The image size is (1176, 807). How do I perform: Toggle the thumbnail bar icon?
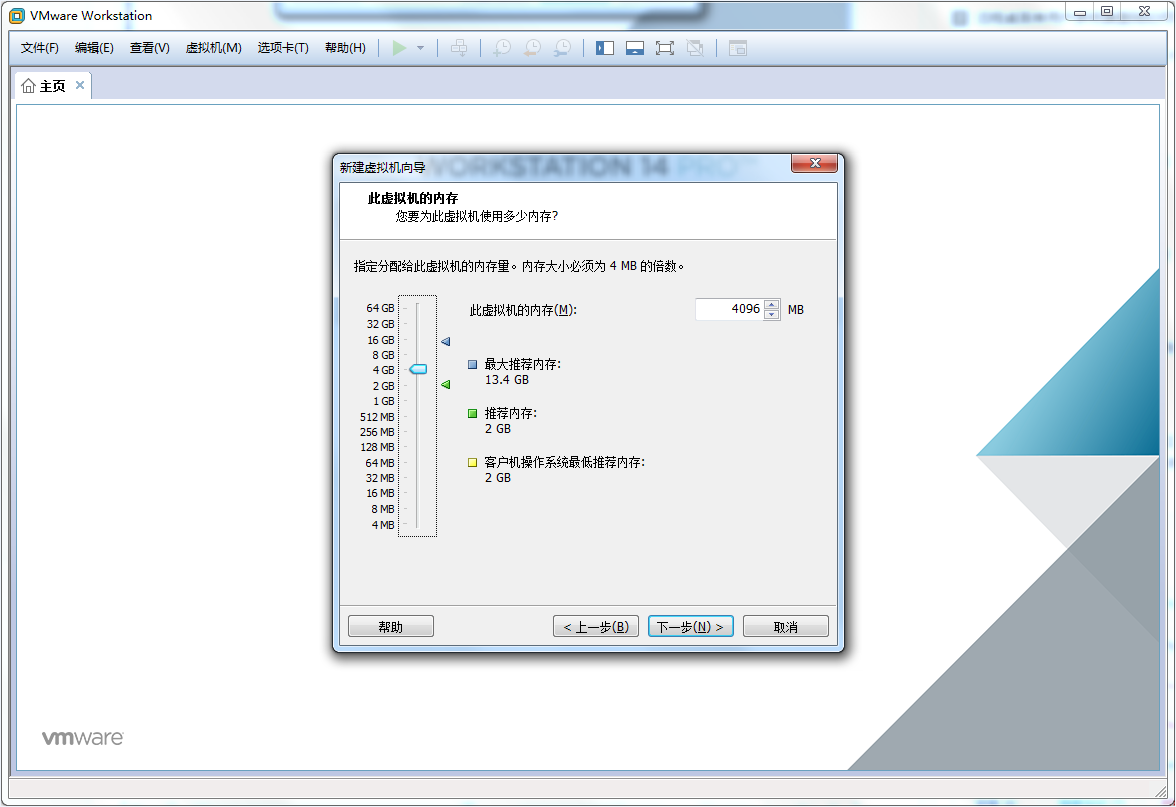[635, 48]
